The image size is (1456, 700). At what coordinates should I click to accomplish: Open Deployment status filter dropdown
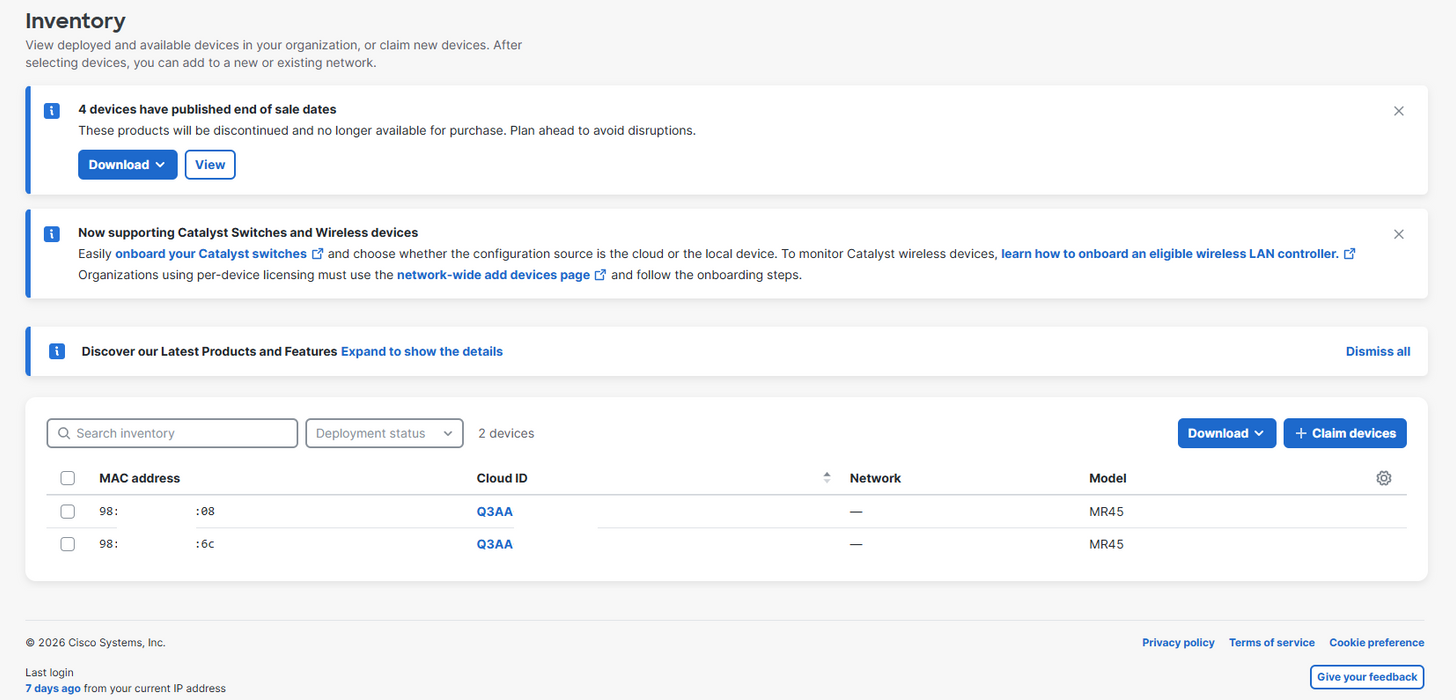pyautogui.click(x=384, y=433)
